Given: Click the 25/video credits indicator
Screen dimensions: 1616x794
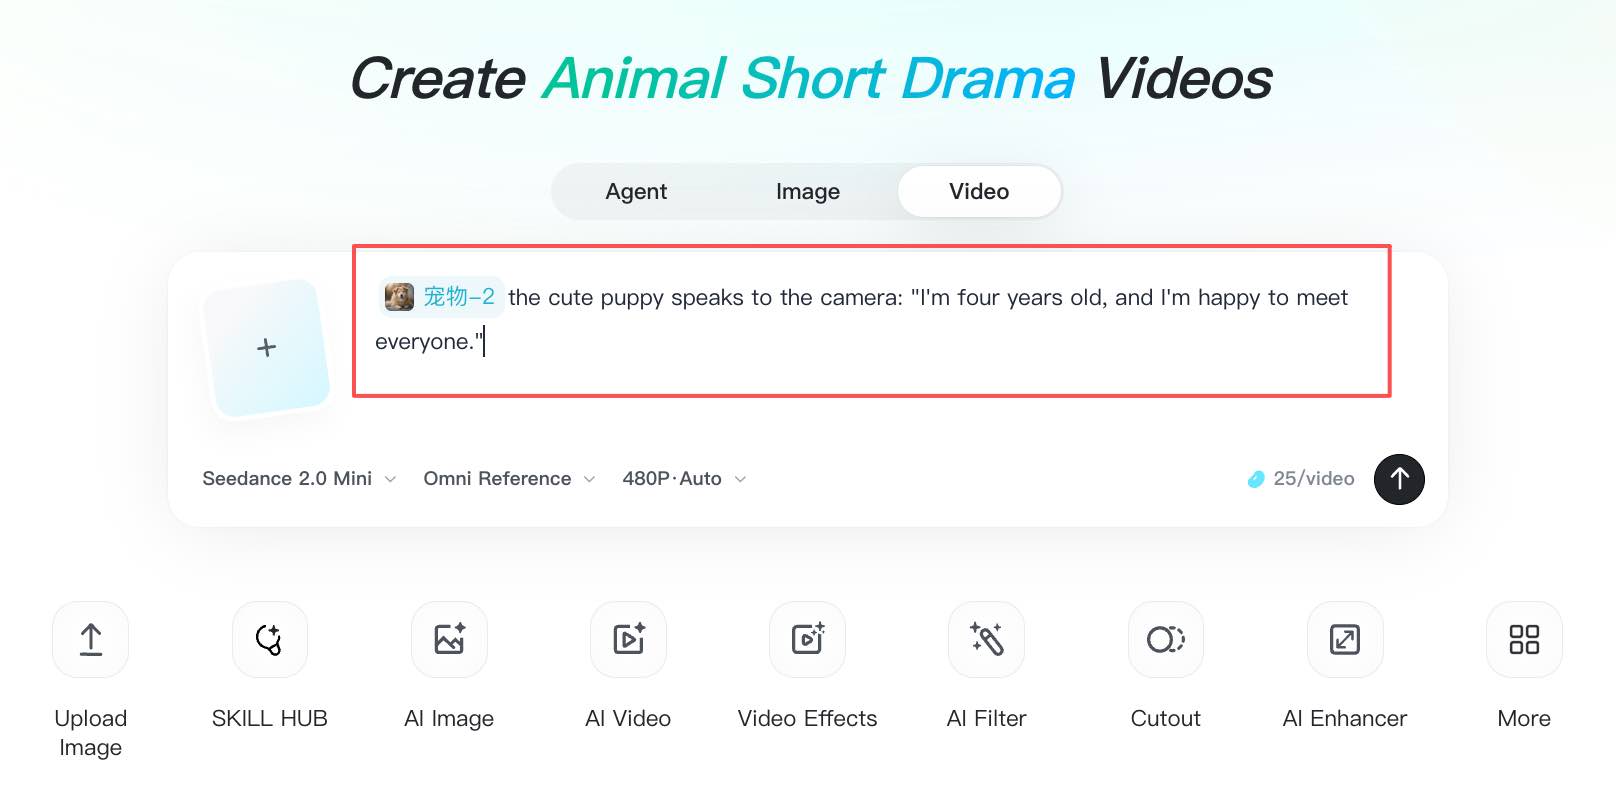Looking at the screenshot, I should [x=1301, y=479].
